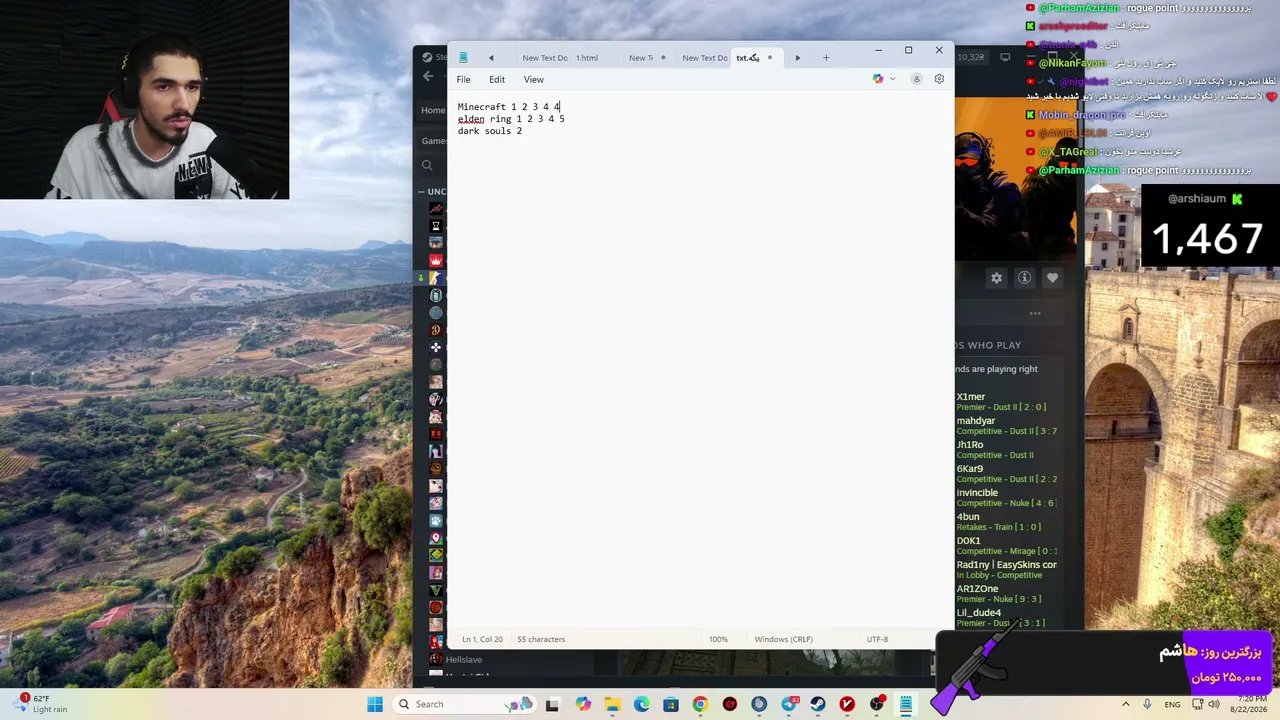Click the '55 characters' status bar entry

(541, 639)
